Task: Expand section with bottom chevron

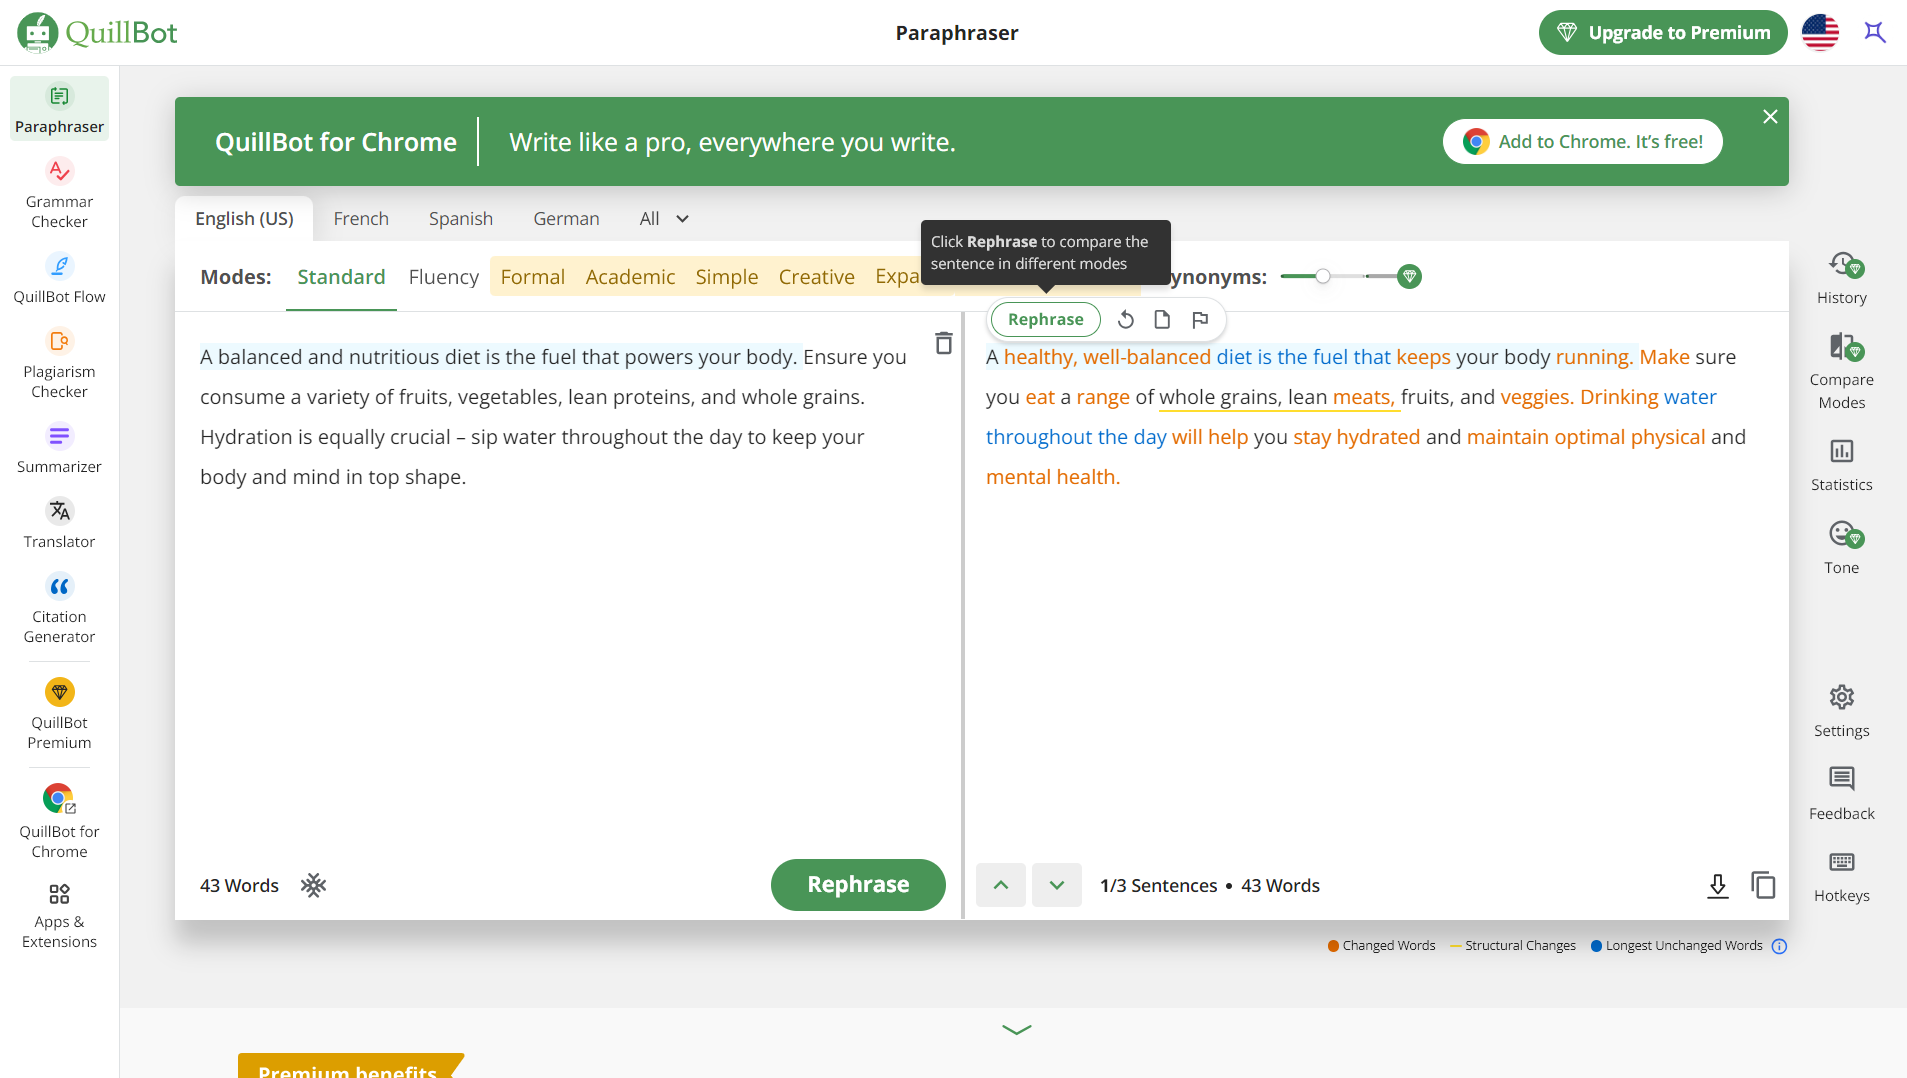Action: [1016, 1029]
